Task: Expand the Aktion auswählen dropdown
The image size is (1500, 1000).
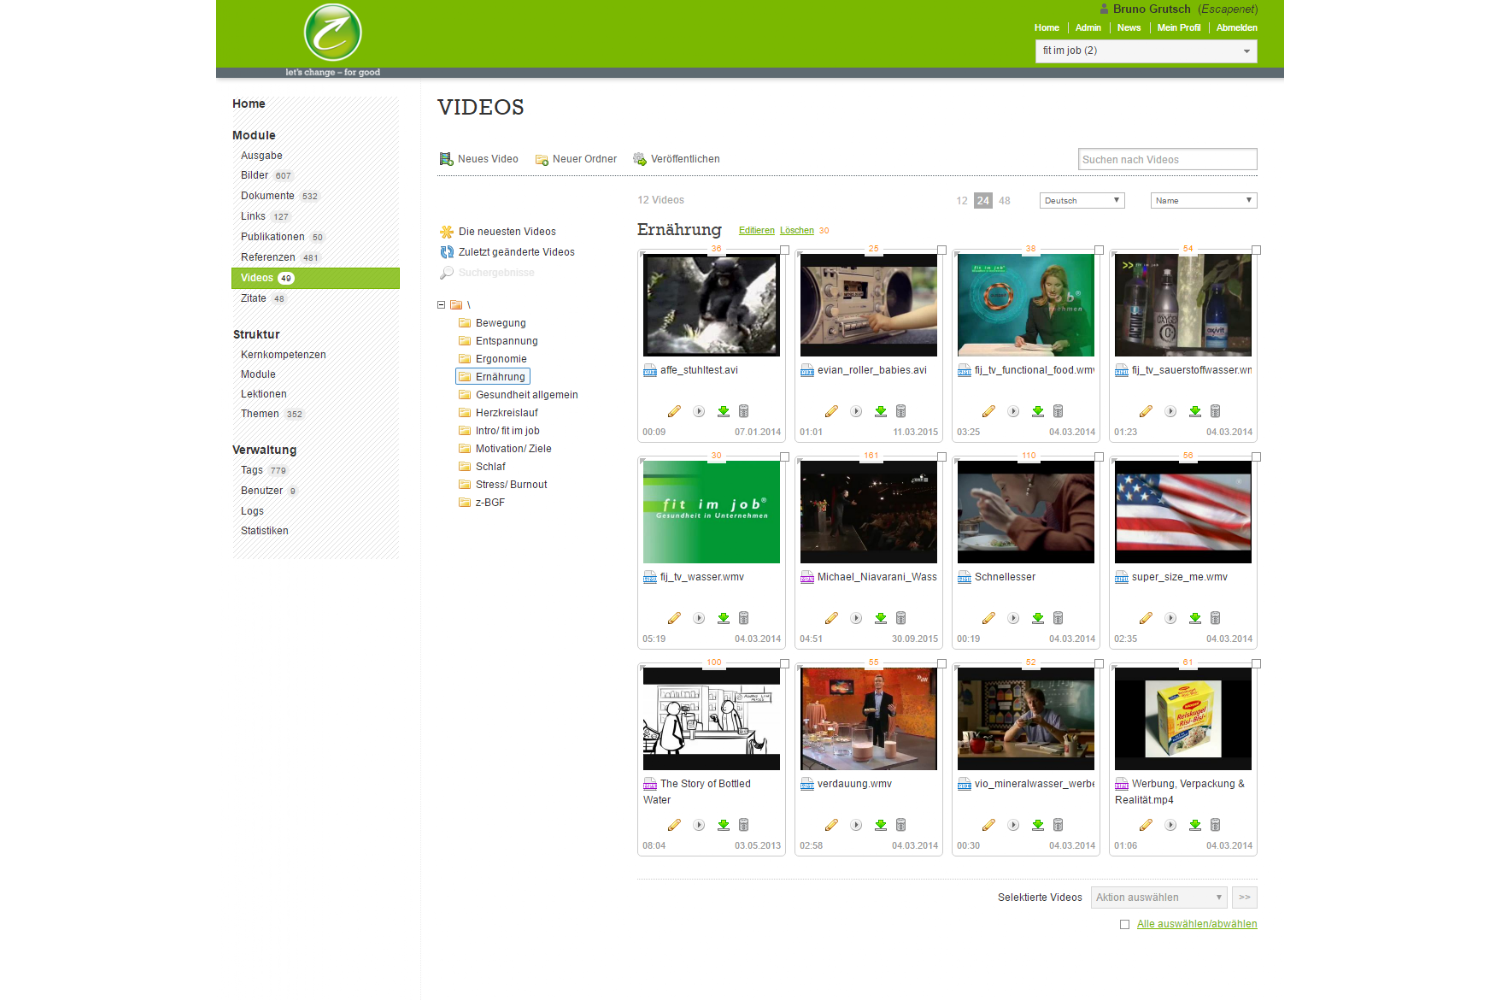Action: (1159, 898)
